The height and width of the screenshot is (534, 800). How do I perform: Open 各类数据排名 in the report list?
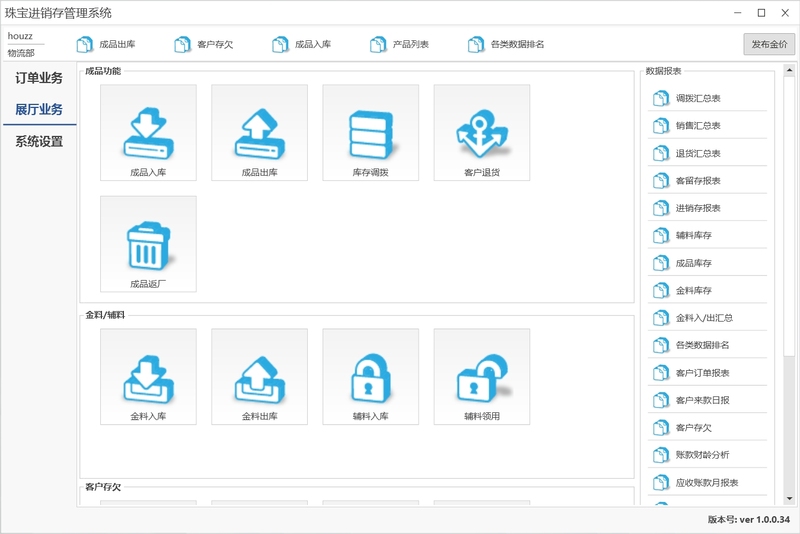click(x=707, y=345)
